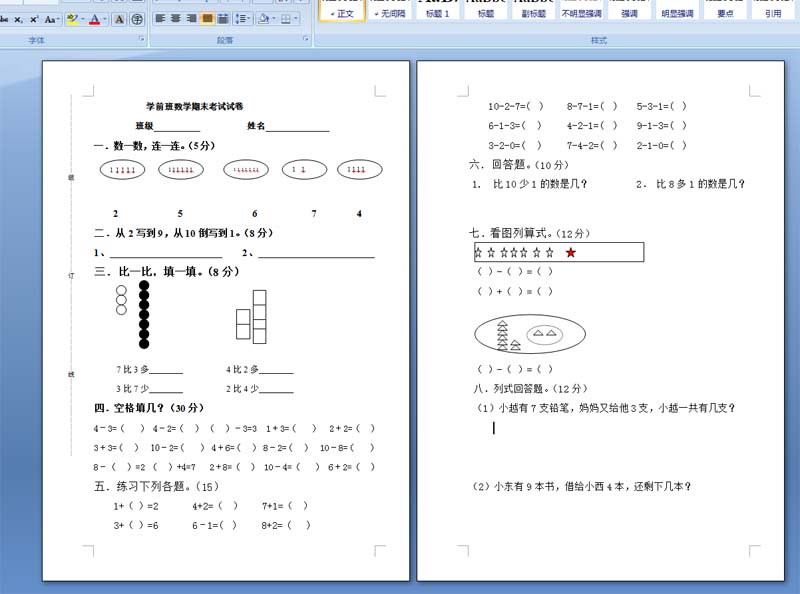Open the 字体 dialog launcher
Screen dimensions: 800x594
pos(142,39)
